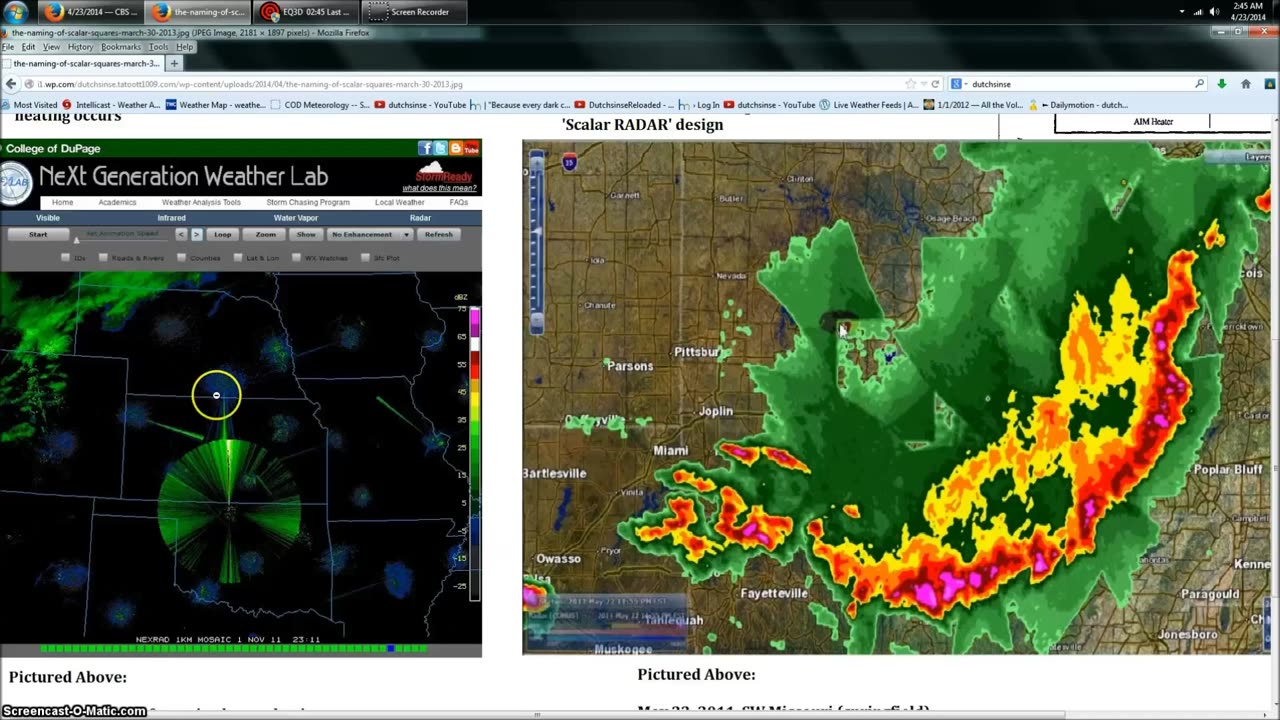Open the EQ3D taskbar application
The width and height of the screenshot is (1280, 720).
[x=307, y=12]
